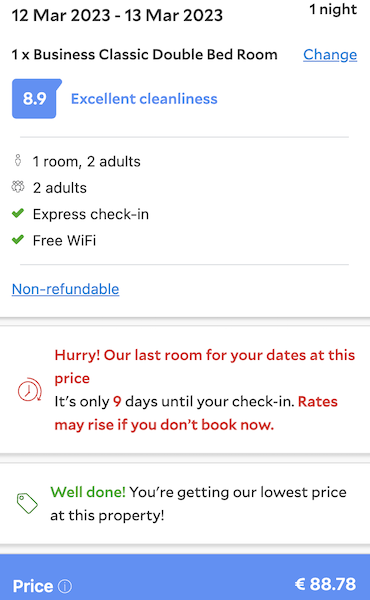Click the 8.9 rating badge
The image size is (370, 600).
pyautogui.click(x=36, y=99)
